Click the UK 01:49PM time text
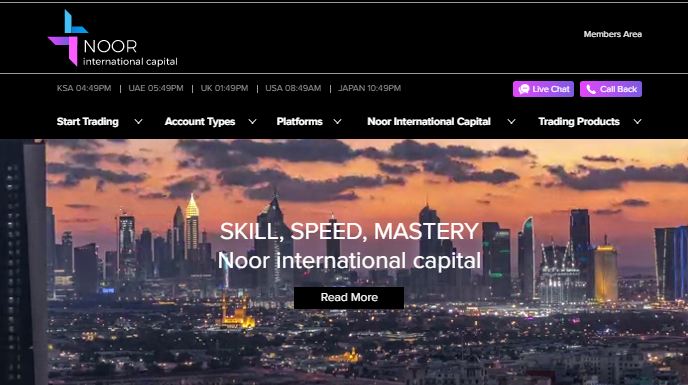This screenshot has height=385, width=688. point(224,88)
